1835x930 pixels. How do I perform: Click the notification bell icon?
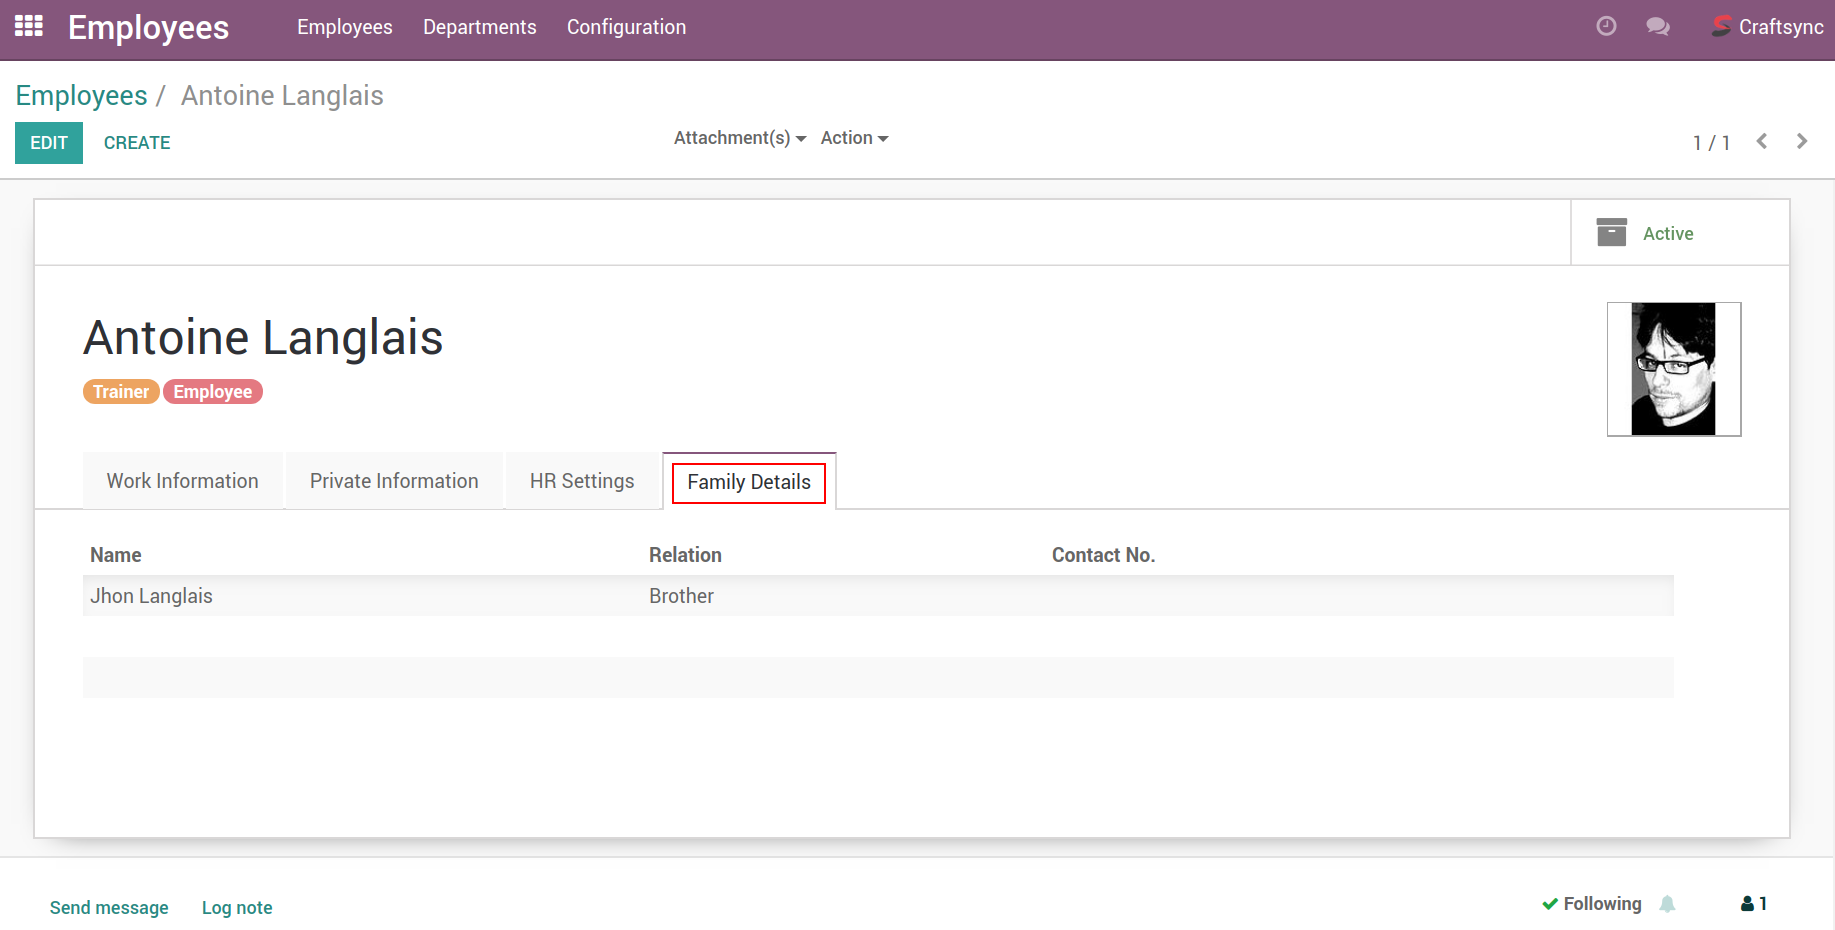click(1667, 904)
